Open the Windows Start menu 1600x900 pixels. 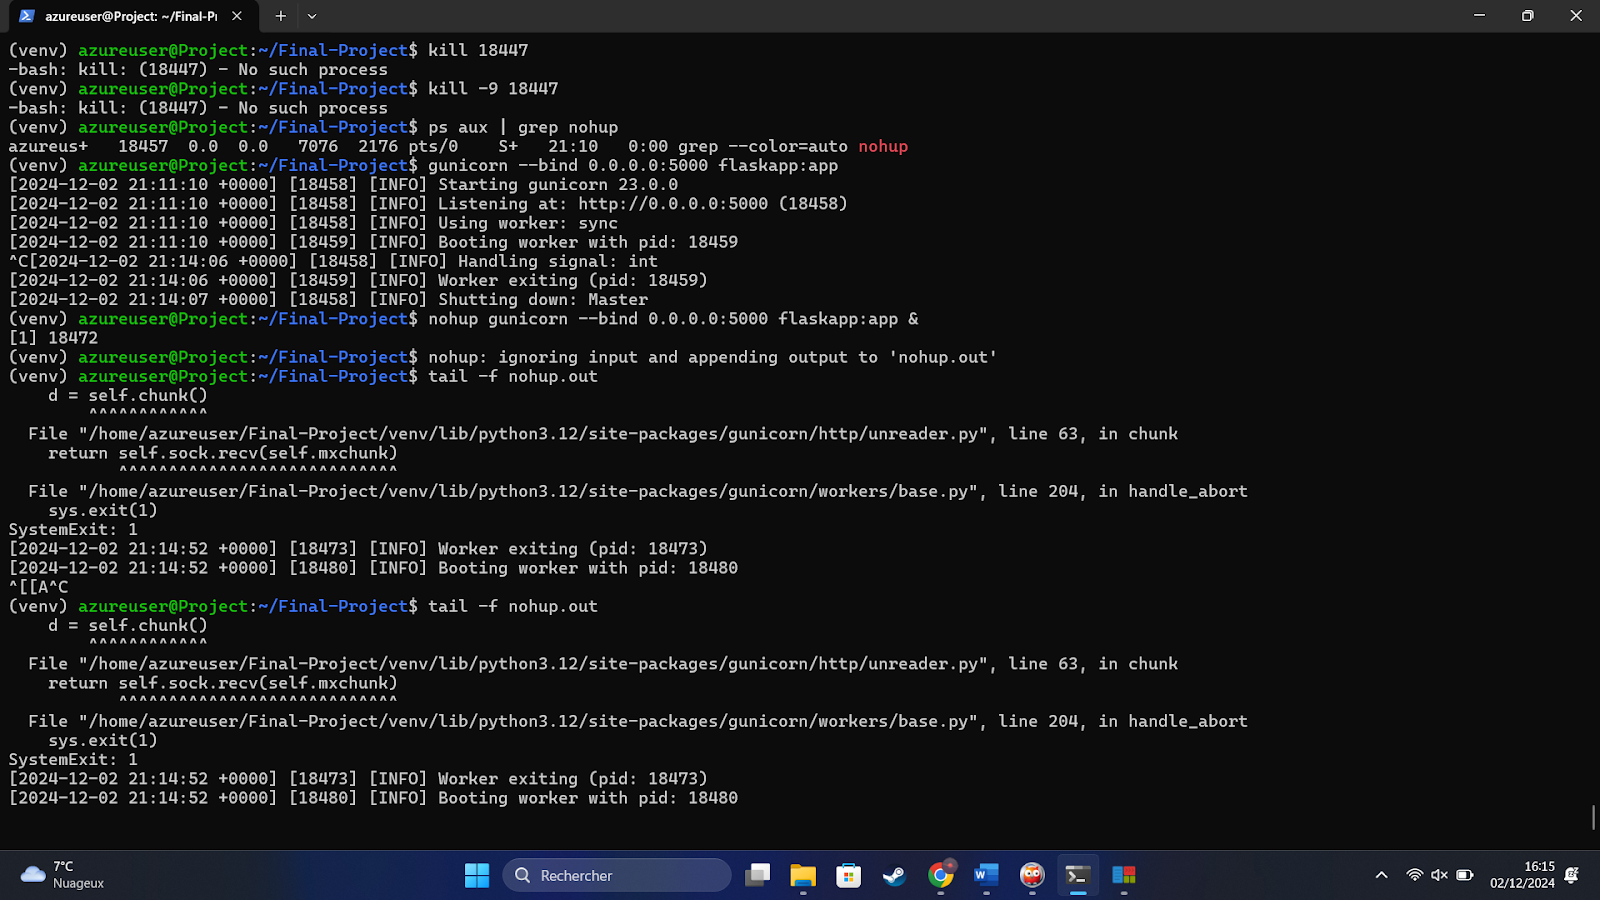click(x=477, y=875)
